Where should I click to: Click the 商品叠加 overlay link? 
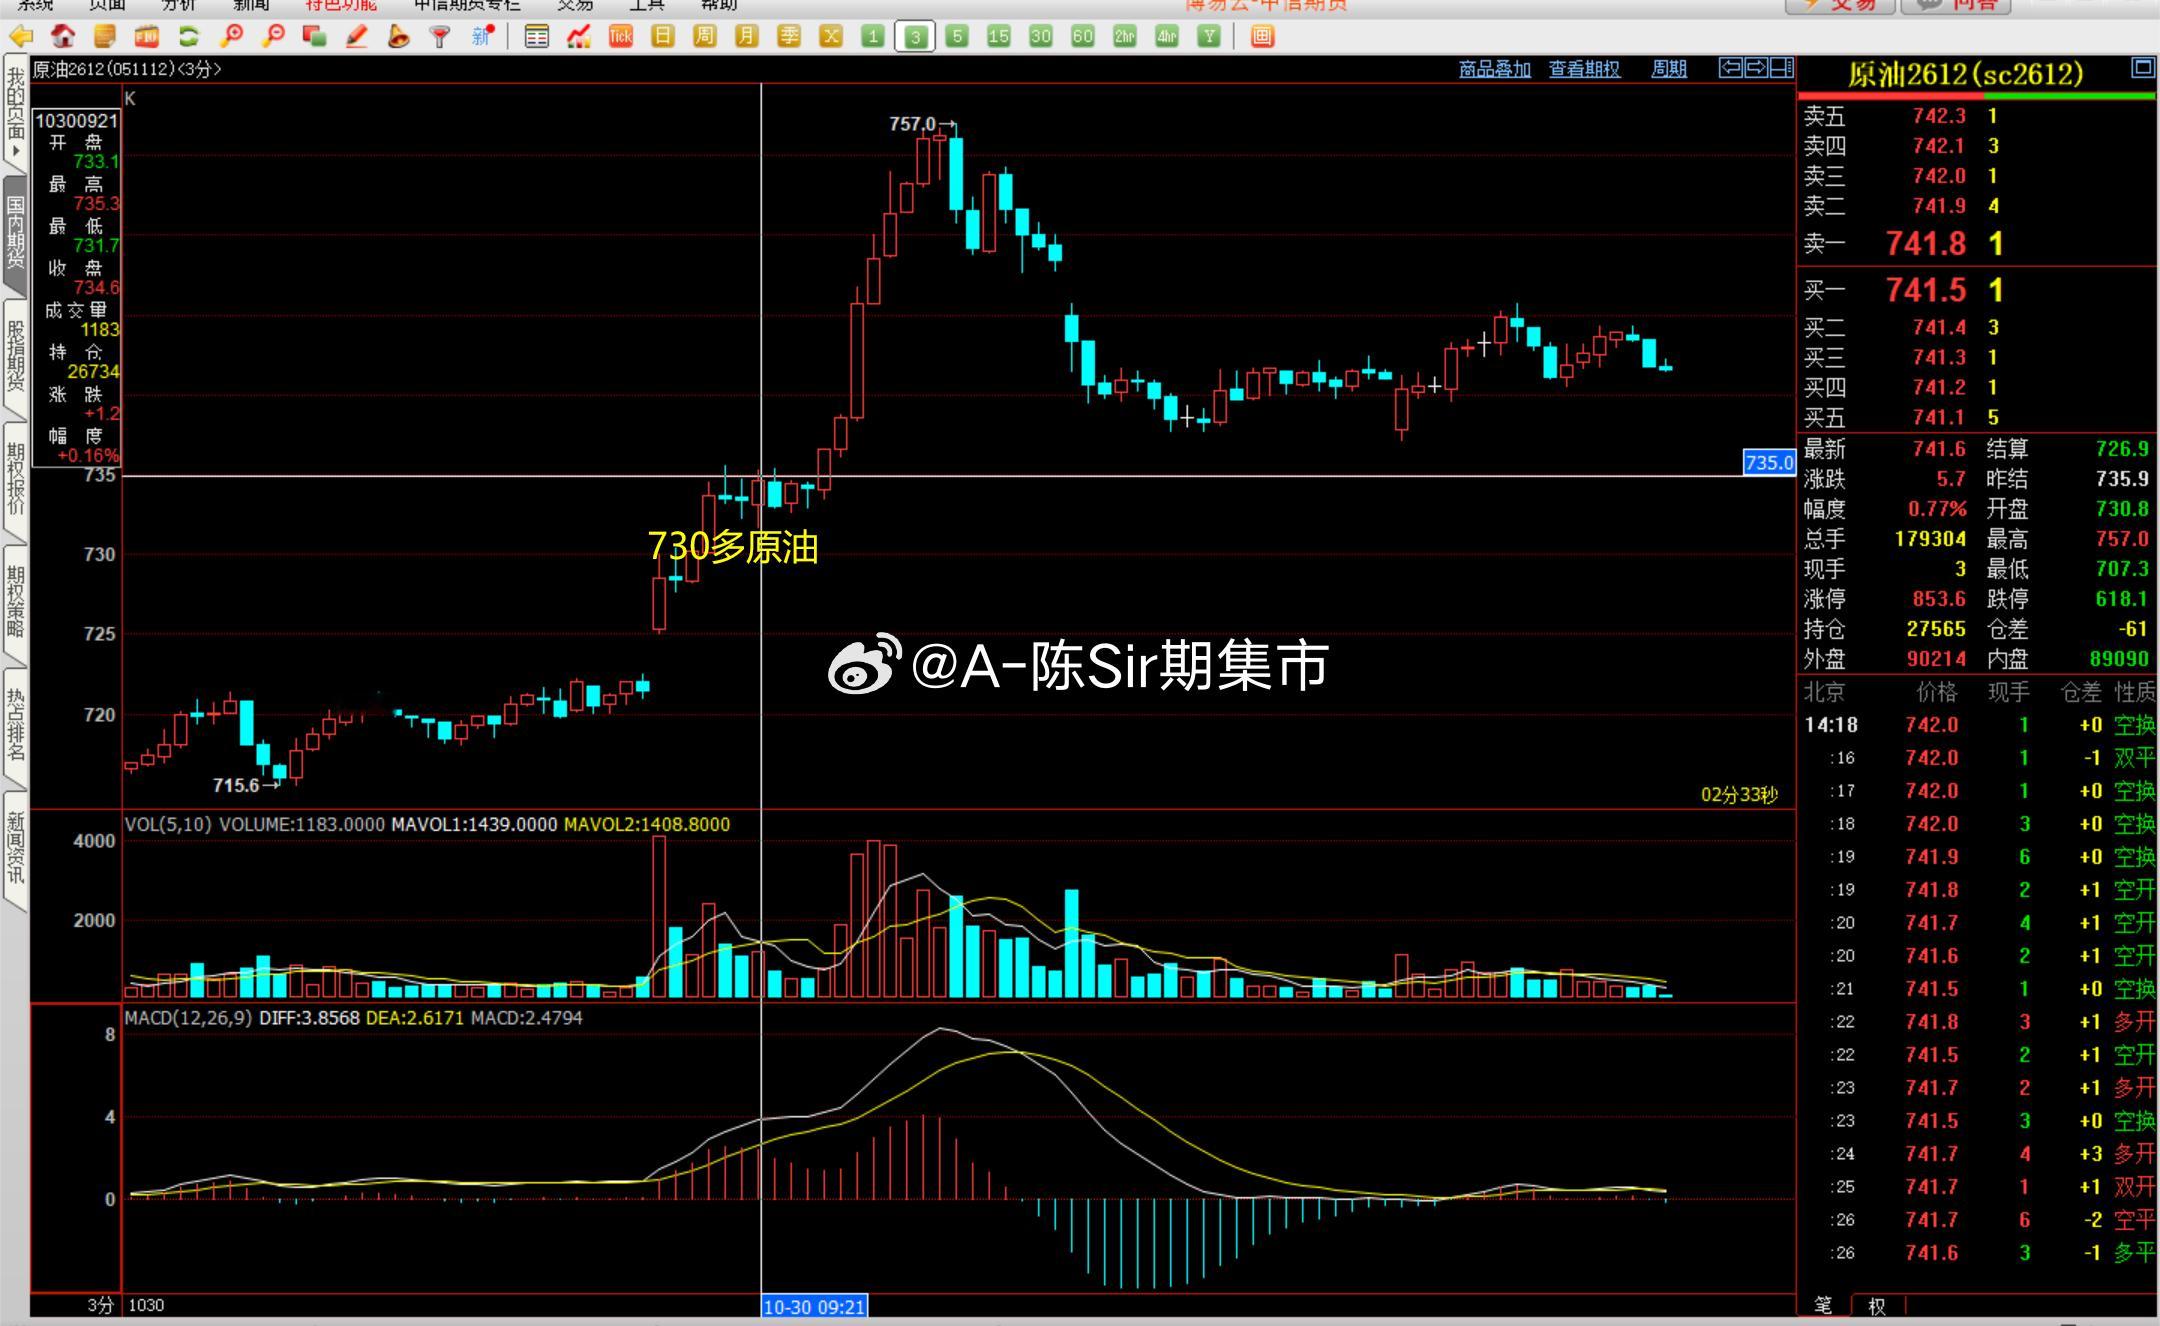1495,69
